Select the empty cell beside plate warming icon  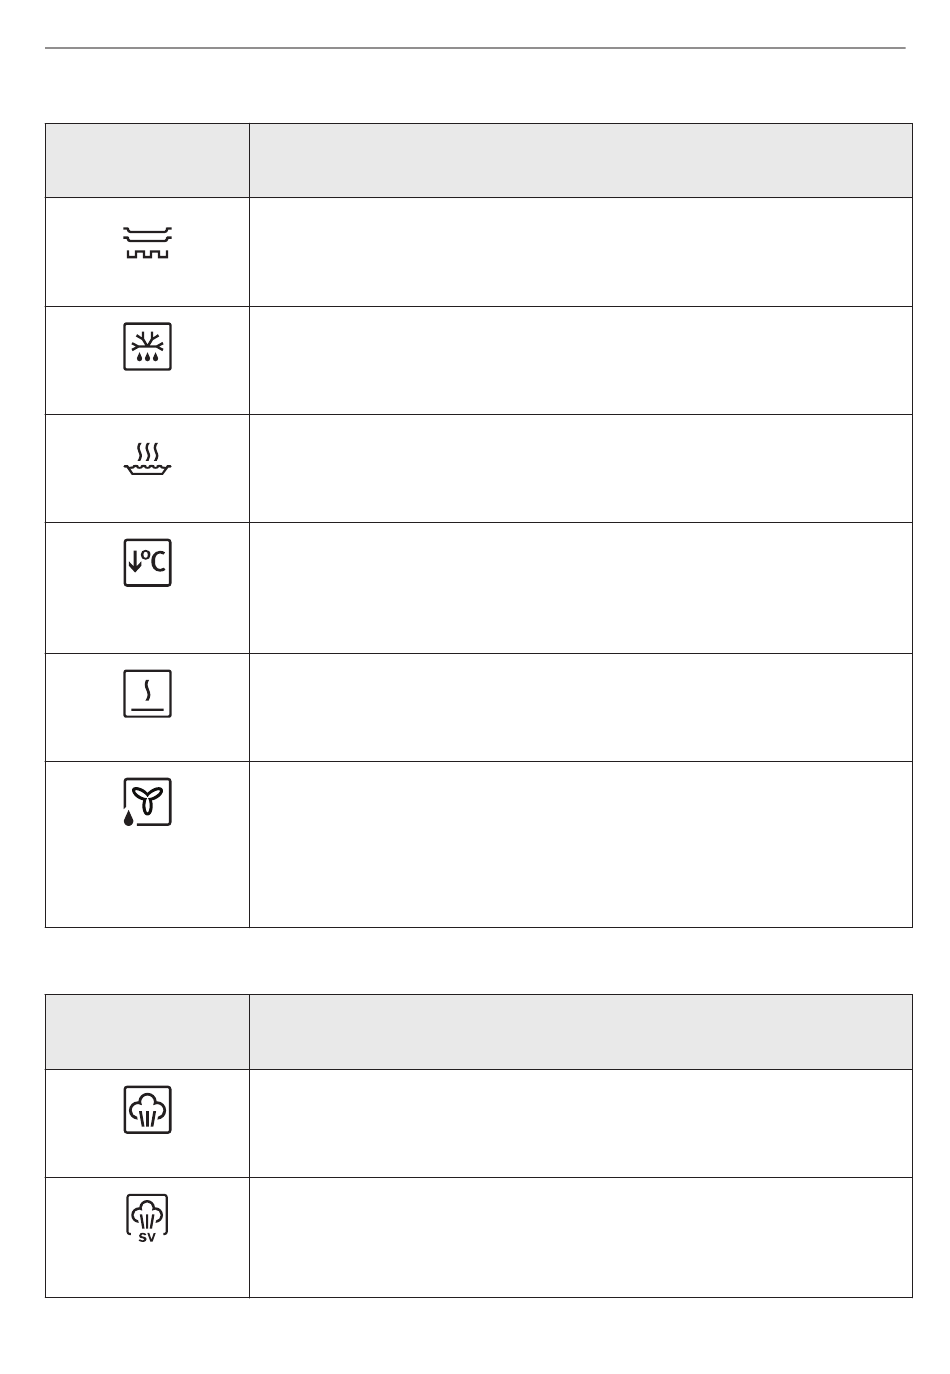(581, 707)
